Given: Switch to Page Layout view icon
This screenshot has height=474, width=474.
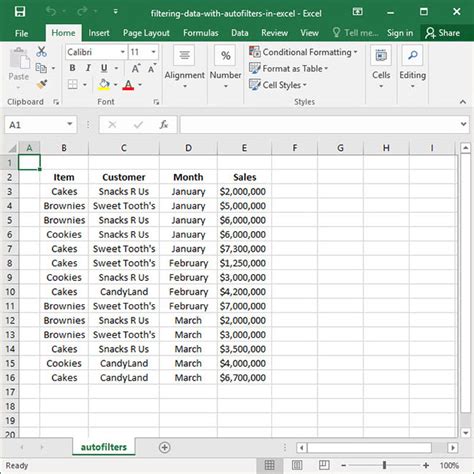Looking at the screenshot, I should click(x=297, y=465).
